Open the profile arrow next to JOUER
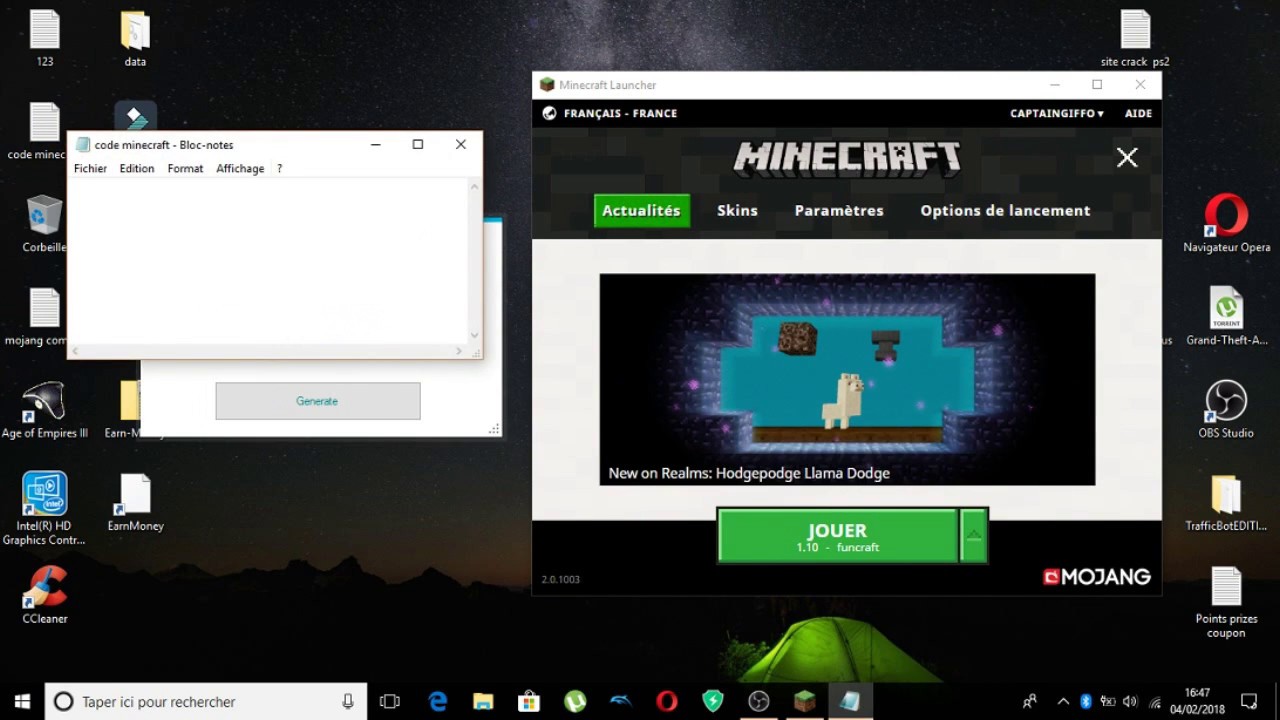 [973, 536]
